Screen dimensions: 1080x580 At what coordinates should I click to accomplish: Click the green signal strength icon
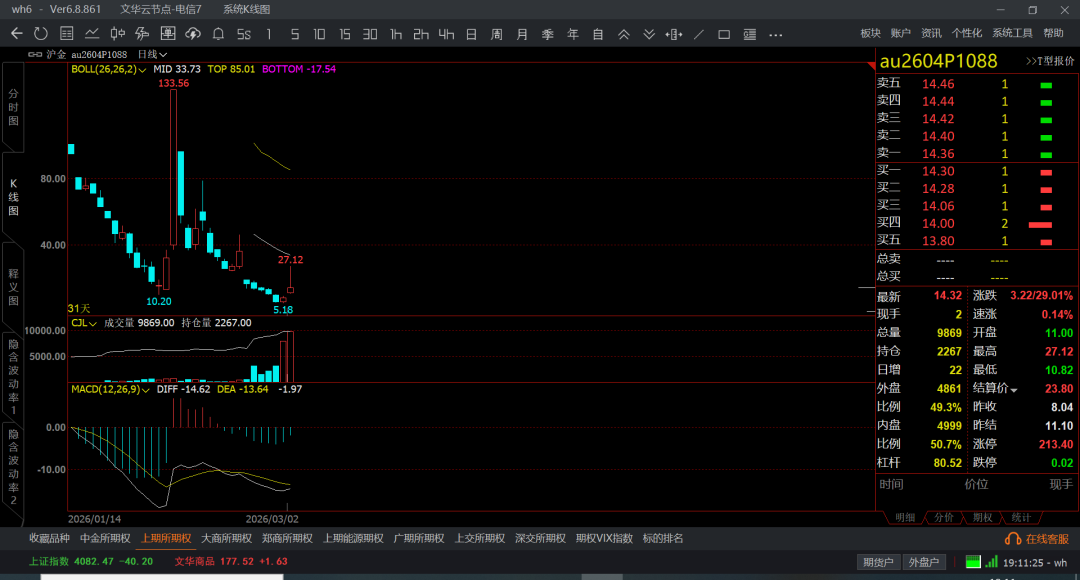[x=991, y=562]
